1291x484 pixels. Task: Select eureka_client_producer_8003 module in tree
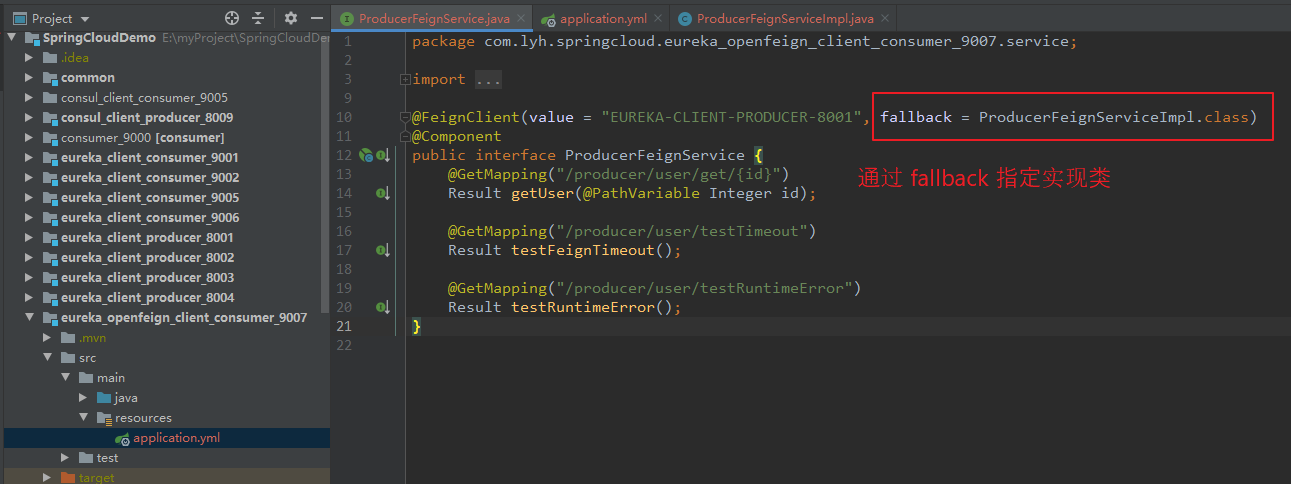coord(147,277)
